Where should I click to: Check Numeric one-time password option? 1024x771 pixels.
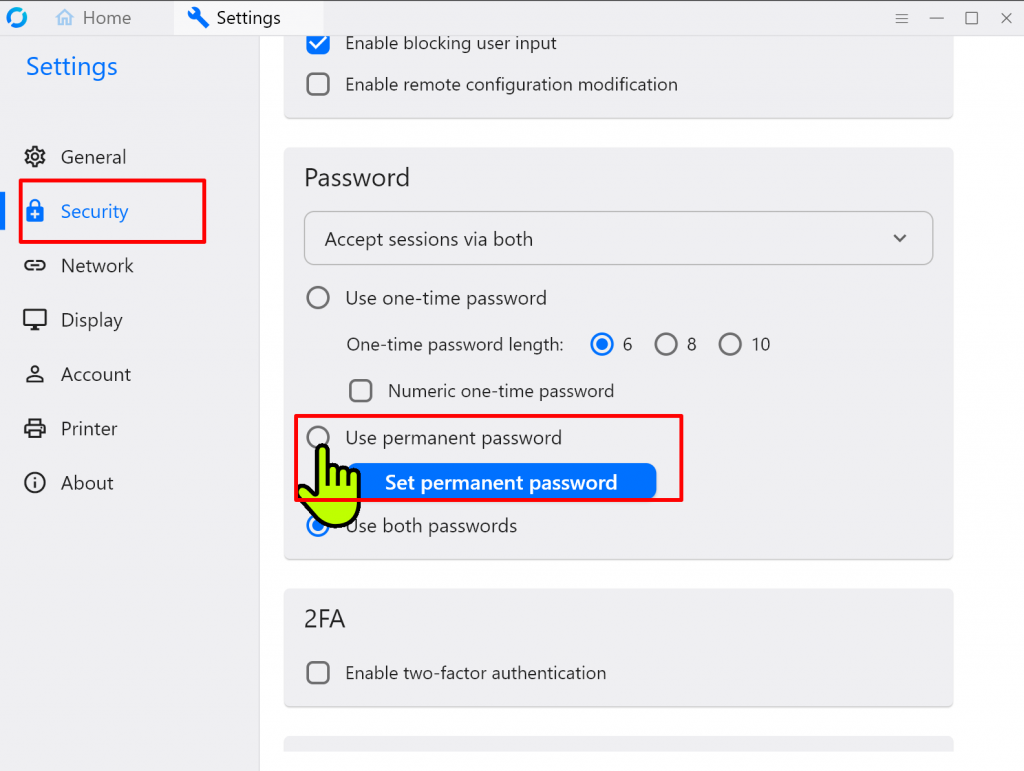click(x=360, y=391)
